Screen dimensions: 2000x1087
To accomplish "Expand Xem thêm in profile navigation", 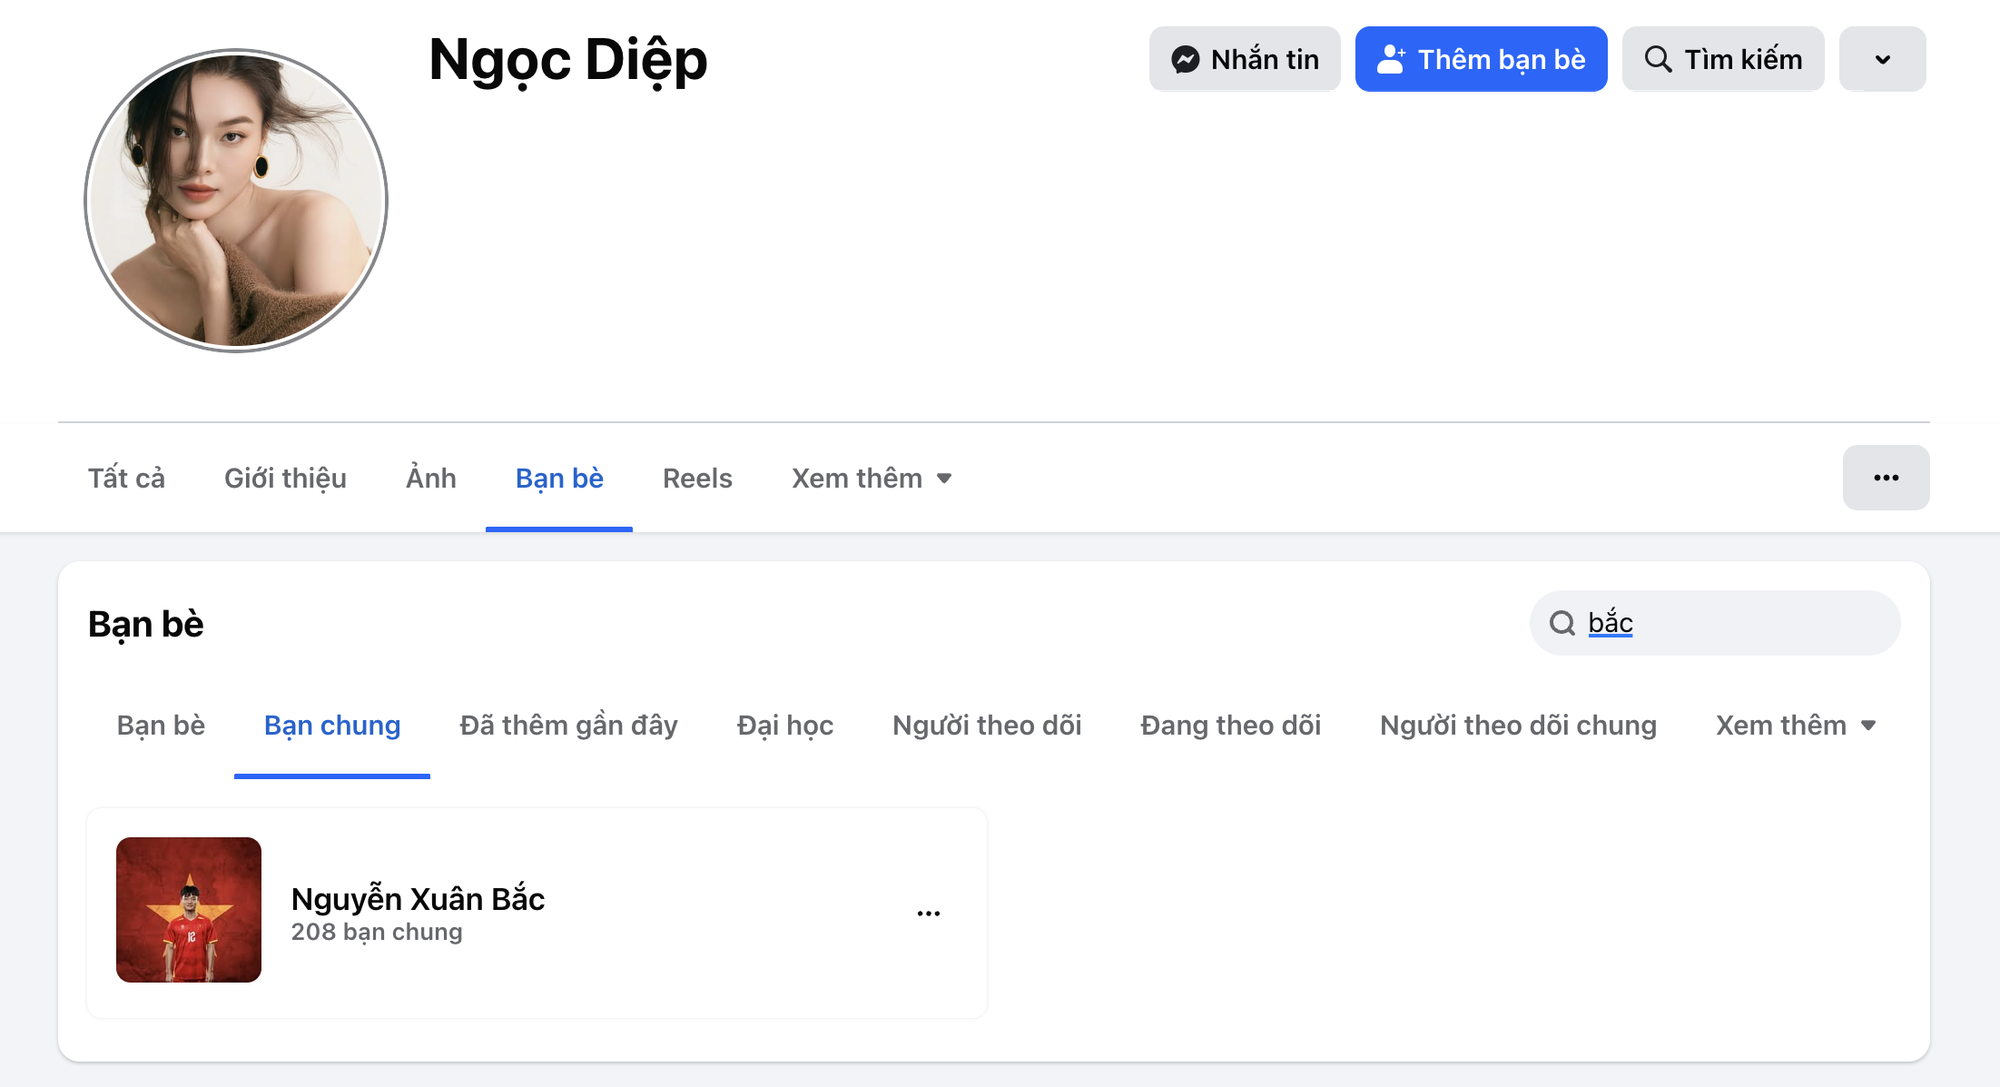I will pos(871,479).
